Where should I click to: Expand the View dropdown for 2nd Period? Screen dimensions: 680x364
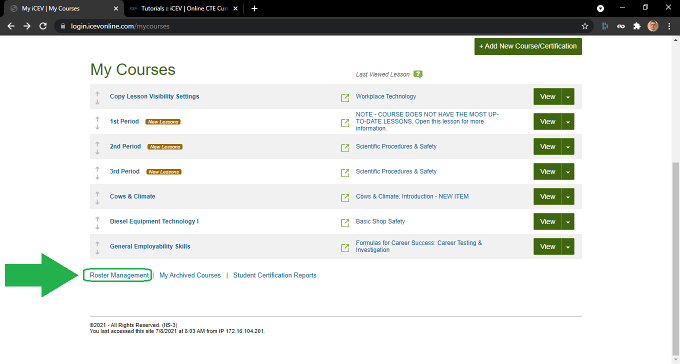(x=568, y=147)
